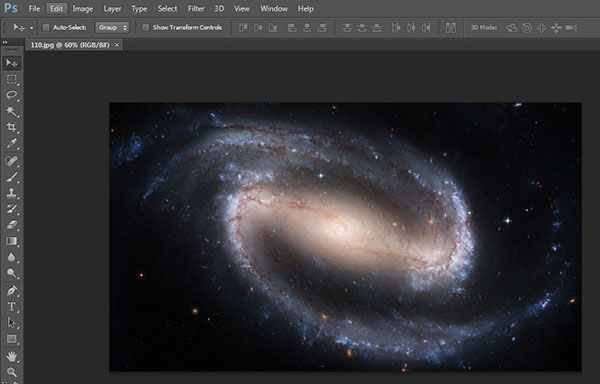This screenshot has height=384, width=600.
Task: Click the Photoshop Ps logo
Action: (x=11, y=8)
